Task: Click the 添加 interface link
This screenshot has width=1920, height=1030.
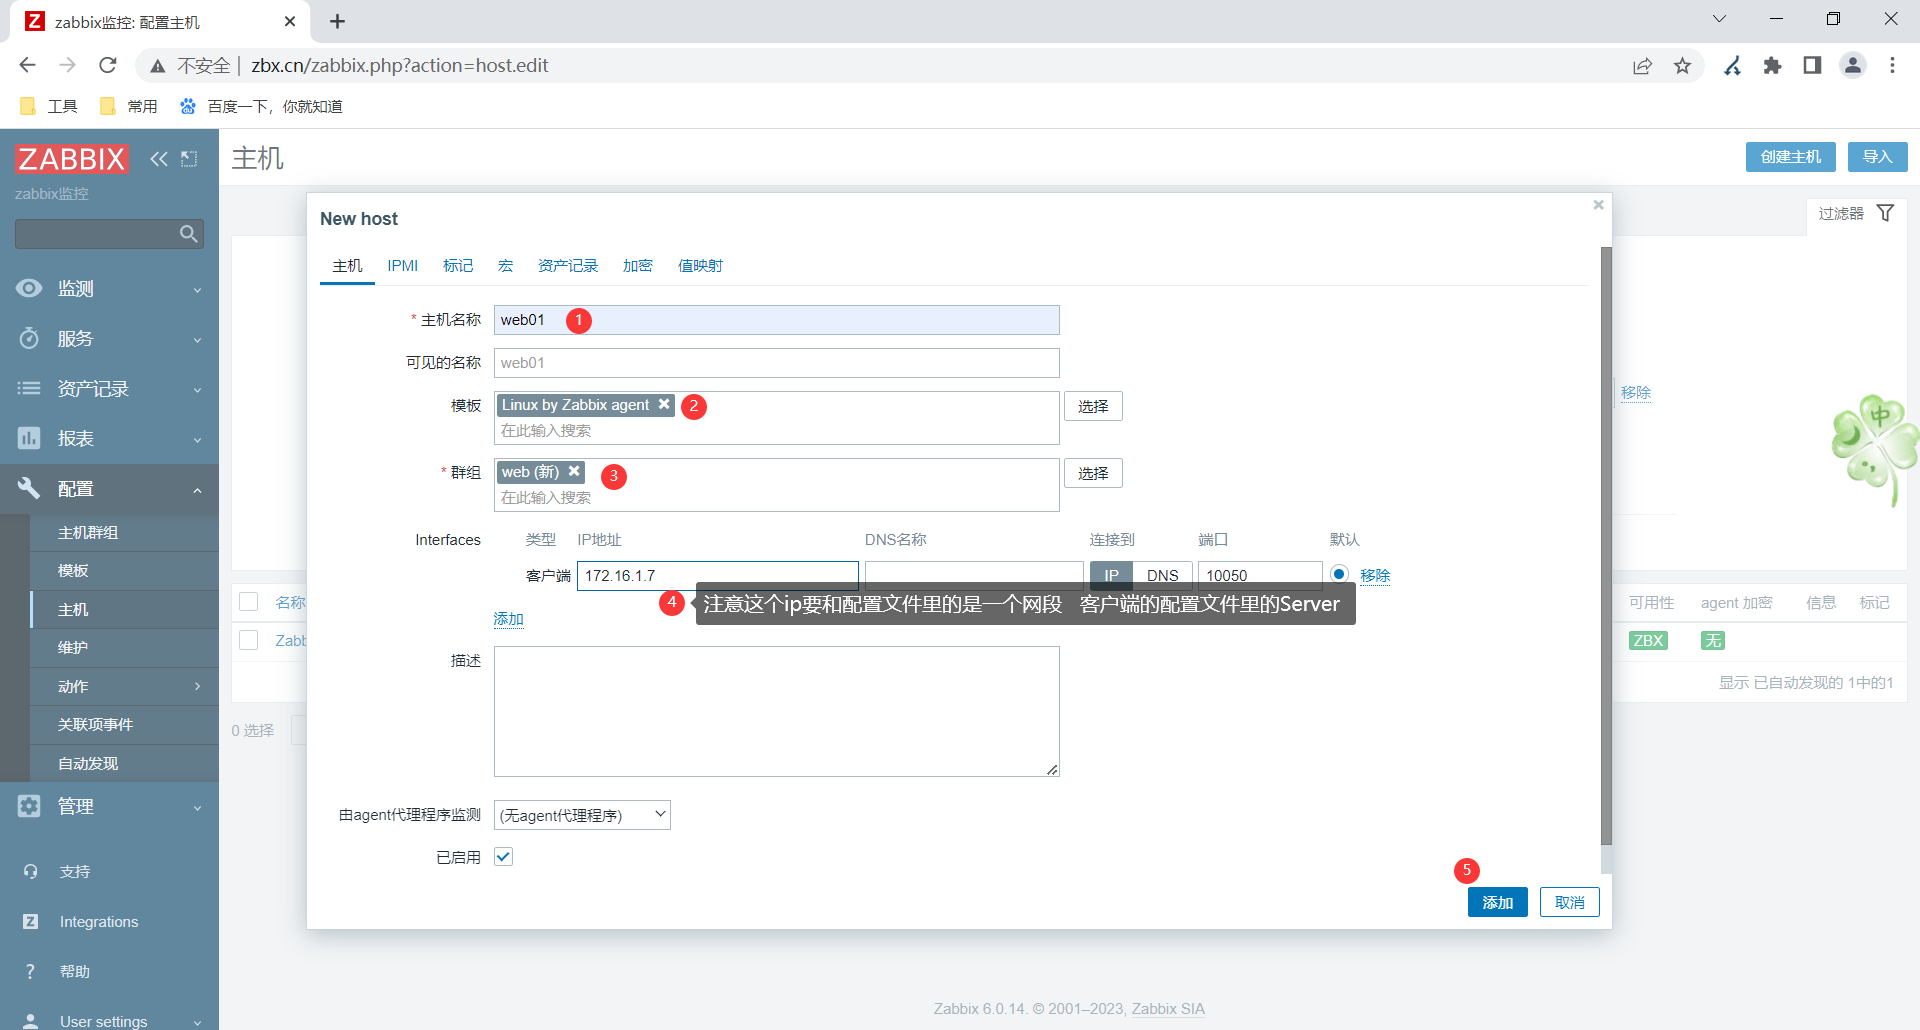Action: [509, 619]
